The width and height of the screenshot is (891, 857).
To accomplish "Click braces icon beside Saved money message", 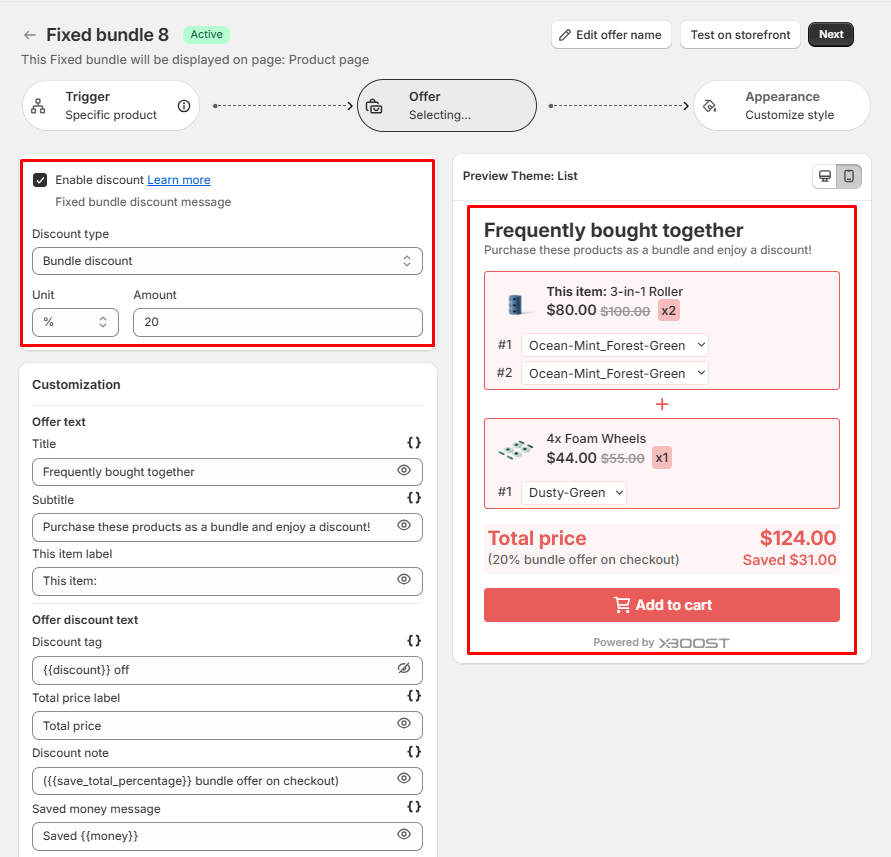I will tap(414, 806).
